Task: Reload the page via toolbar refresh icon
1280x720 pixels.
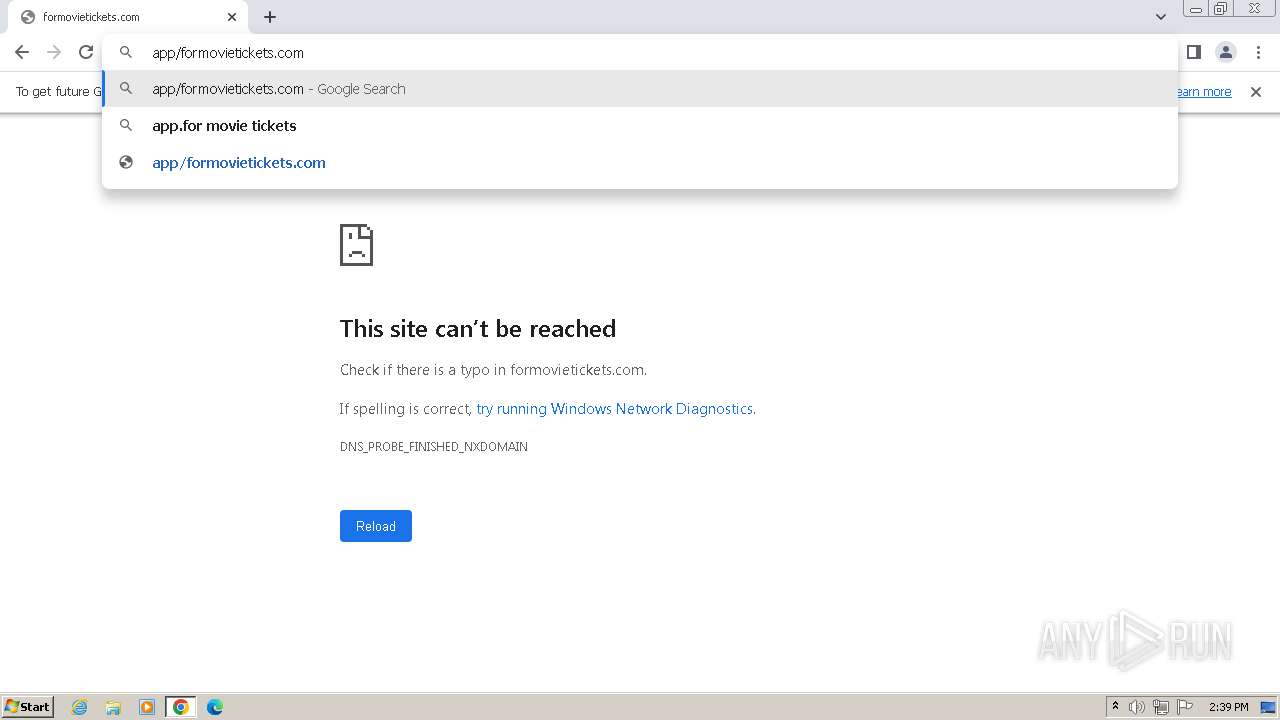Action: pyautogui.click(x=86, y=52)
